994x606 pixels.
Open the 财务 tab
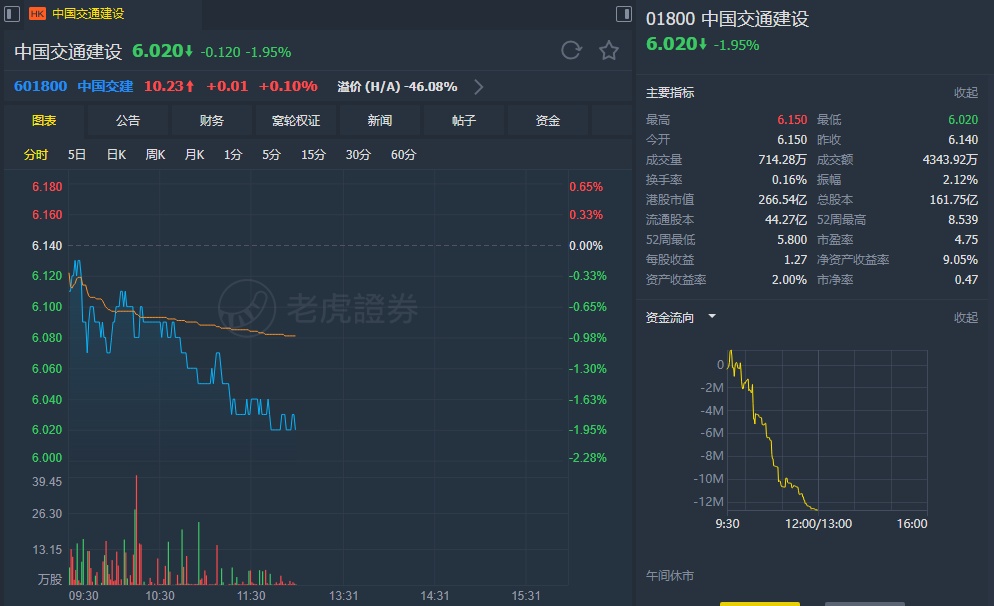click(212, 121)
